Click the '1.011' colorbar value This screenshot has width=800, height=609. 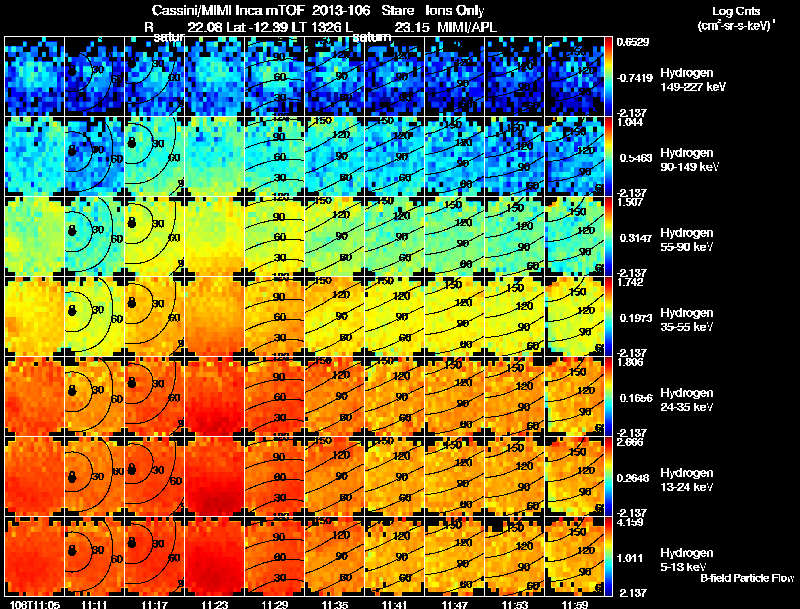pos(631,558)
